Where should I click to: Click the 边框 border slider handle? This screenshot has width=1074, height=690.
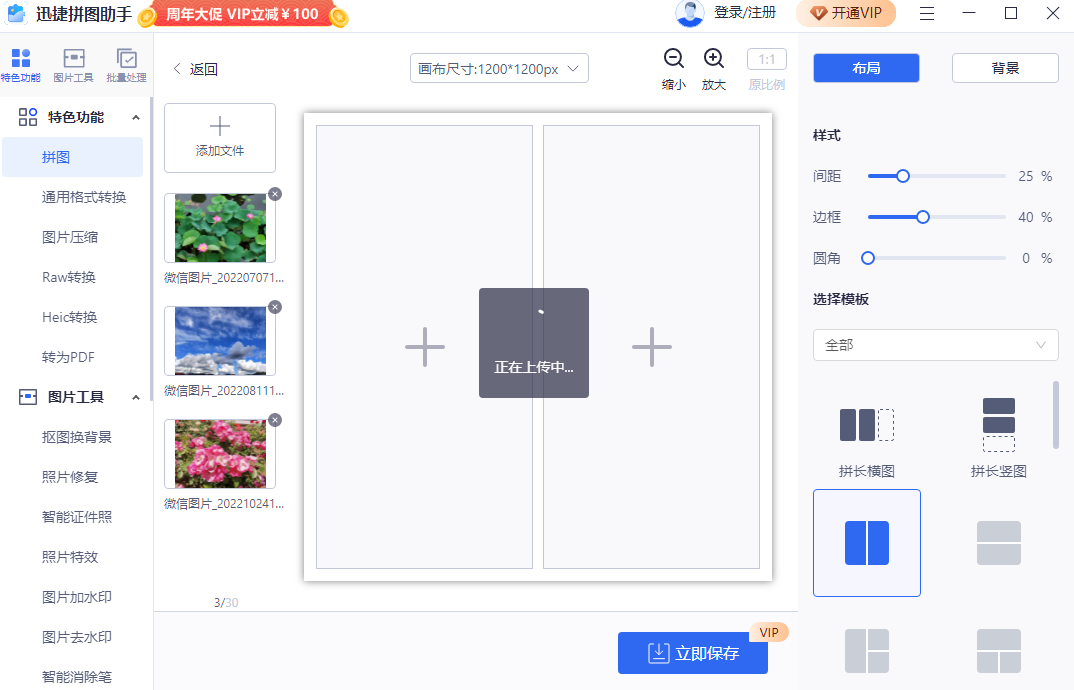(x=922, y=216)
